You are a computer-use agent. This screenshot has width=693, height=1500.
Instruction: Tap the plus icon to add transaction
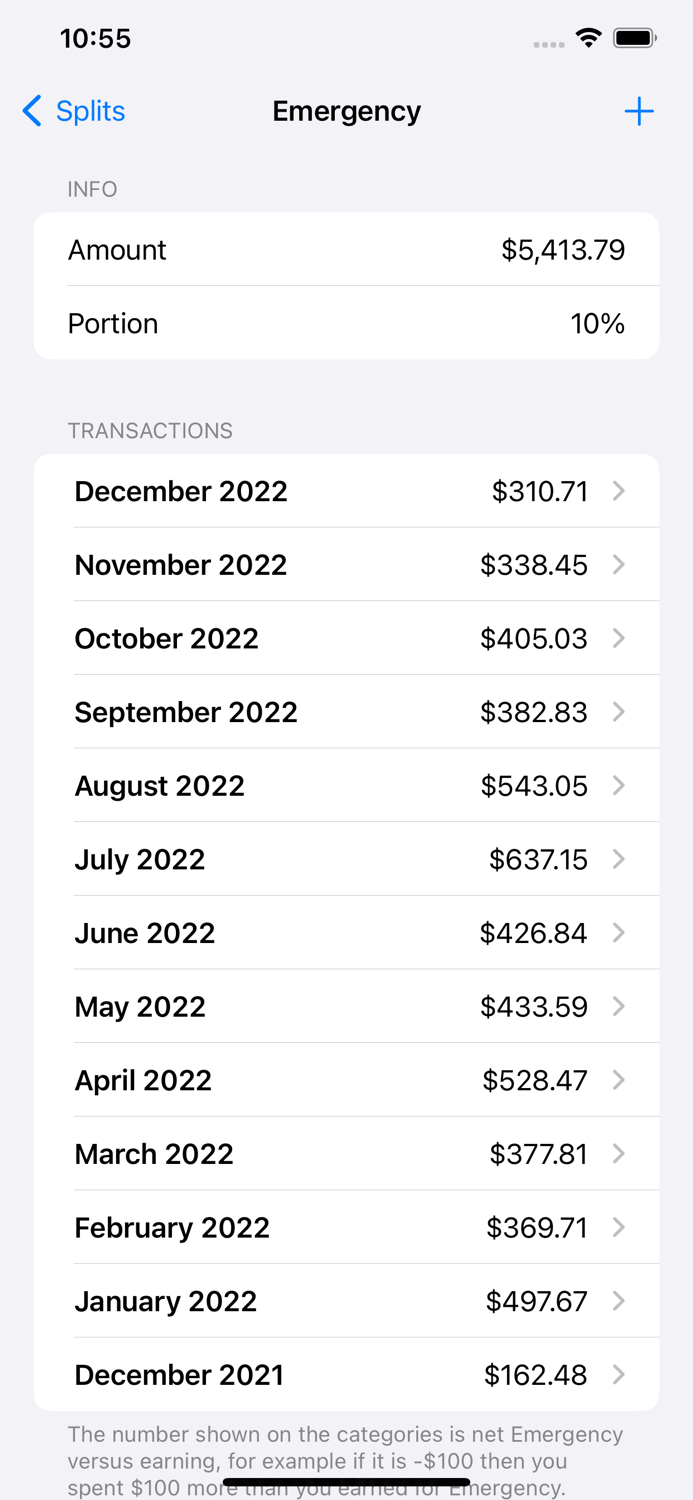pyautogui.click(x=639, y=111)
